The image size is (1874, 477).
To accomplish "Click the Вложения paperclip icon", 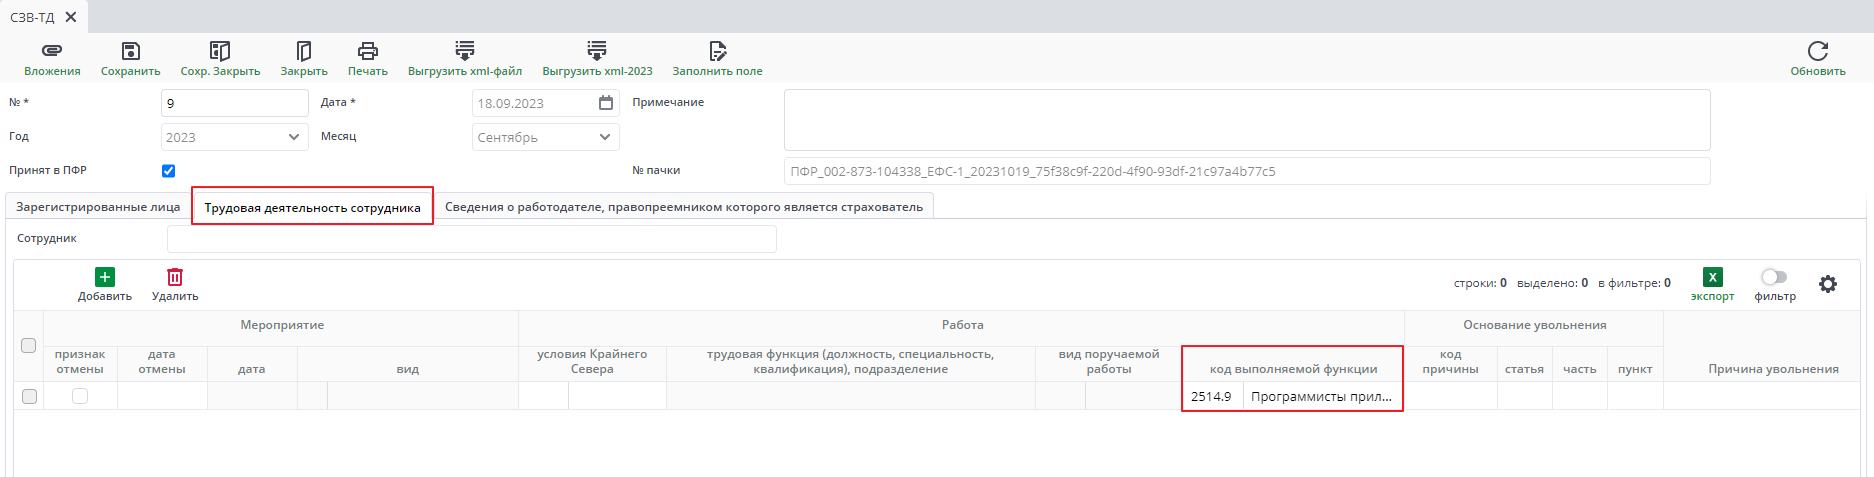I will pos(52,51).
